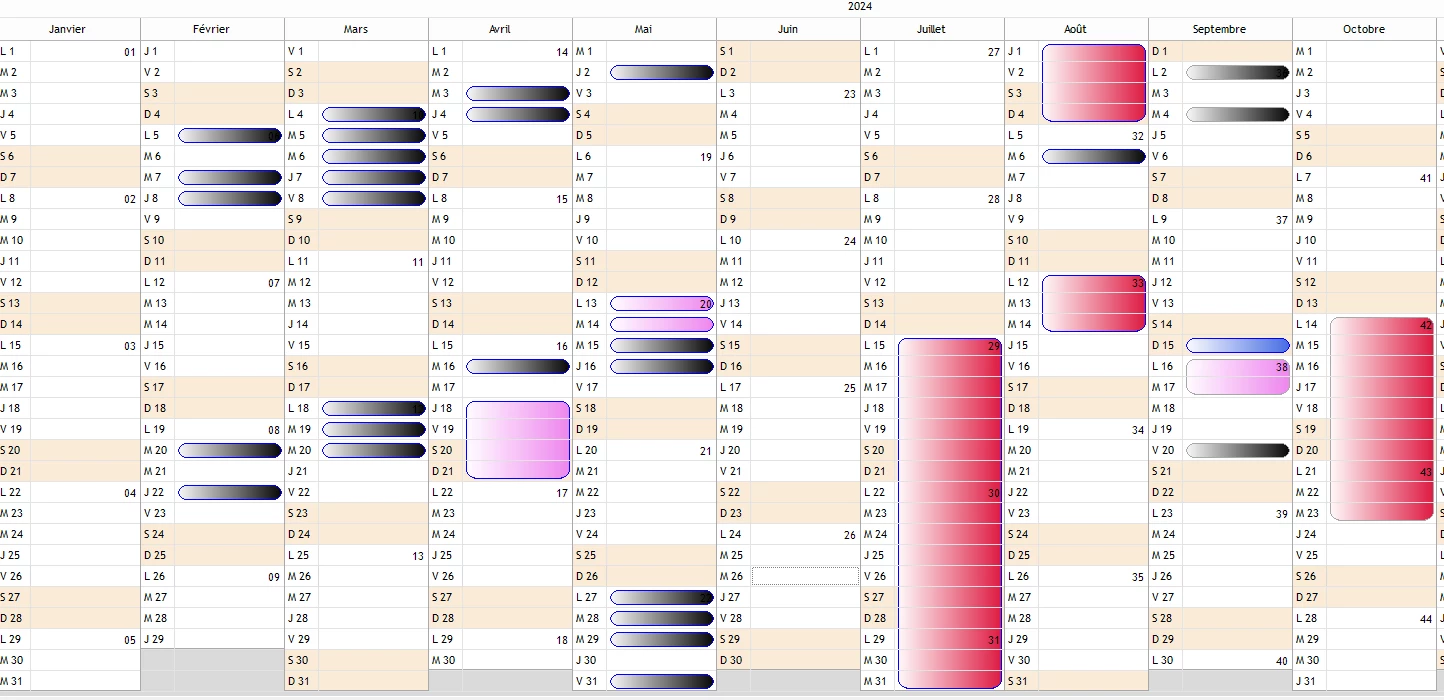Viewport: 1444px width, 700px height.
Task: Open the gray event on Février J 8
Action: pyautogui.click(x=230, y=198)
